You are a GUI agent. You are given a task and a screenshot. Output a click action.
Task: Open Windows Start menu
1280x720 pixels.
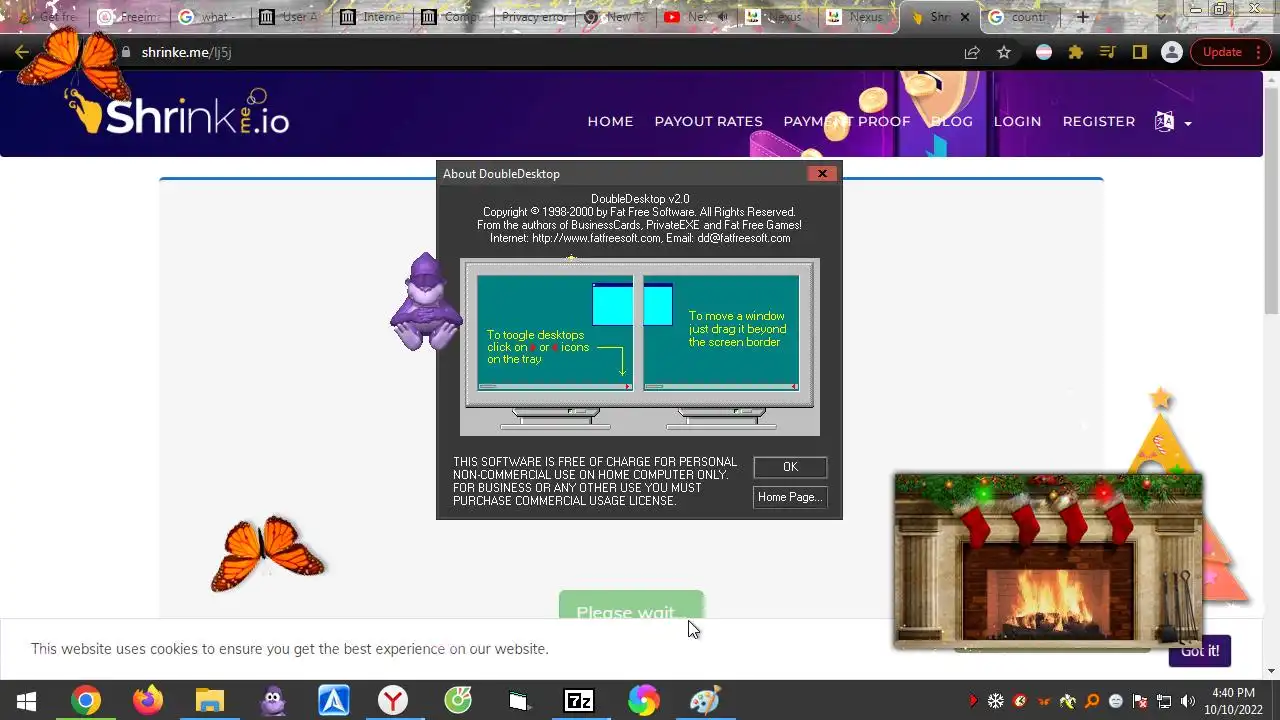tap(26, 701)
